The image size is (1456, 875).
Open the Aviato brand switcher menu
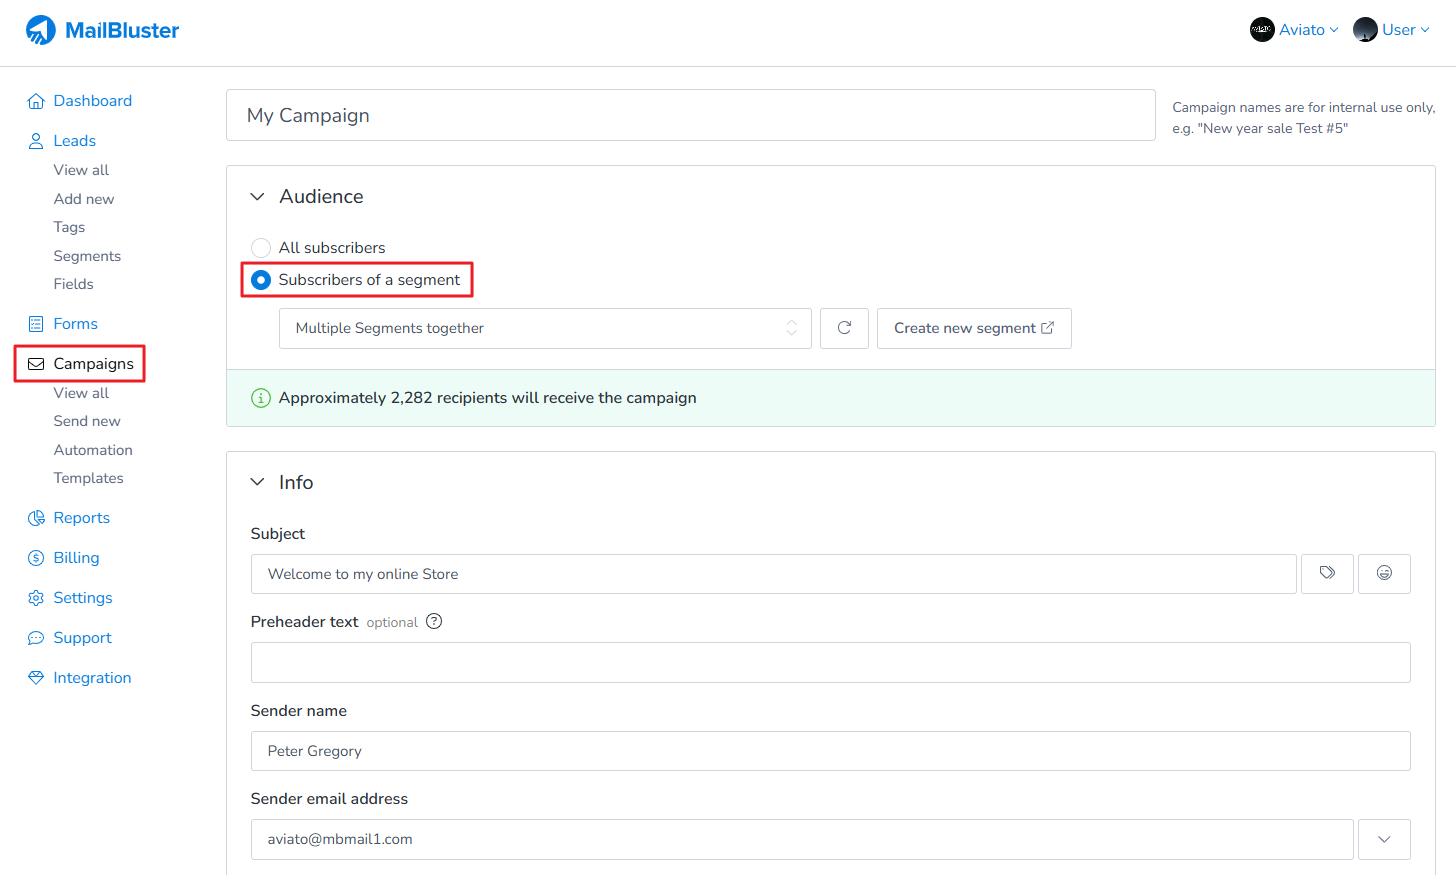pos(1294,30)
